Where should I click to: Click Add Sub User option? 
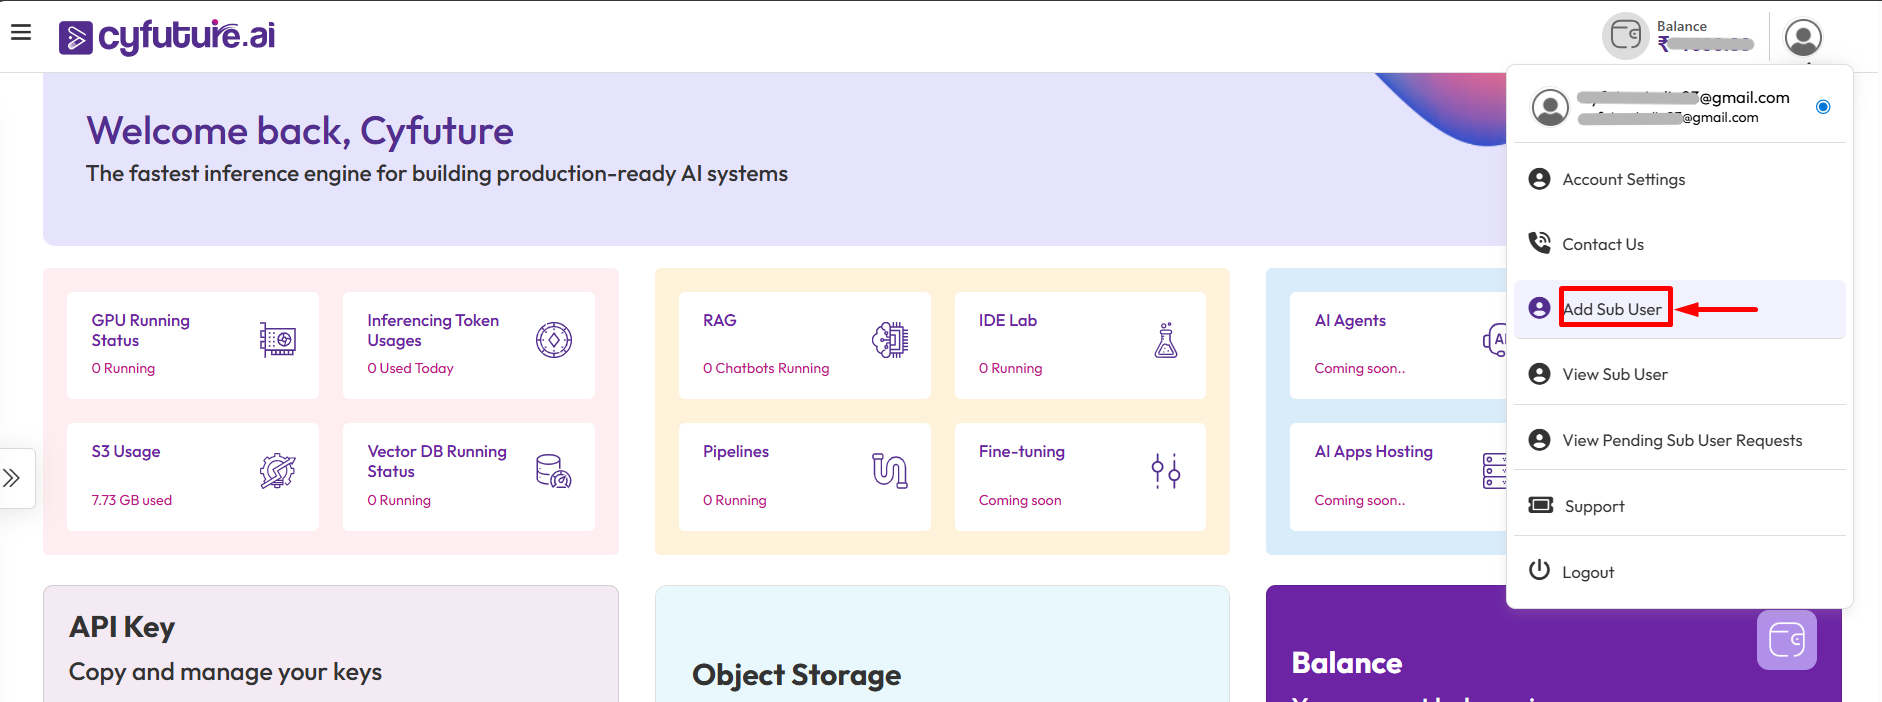pos(1612,310)
